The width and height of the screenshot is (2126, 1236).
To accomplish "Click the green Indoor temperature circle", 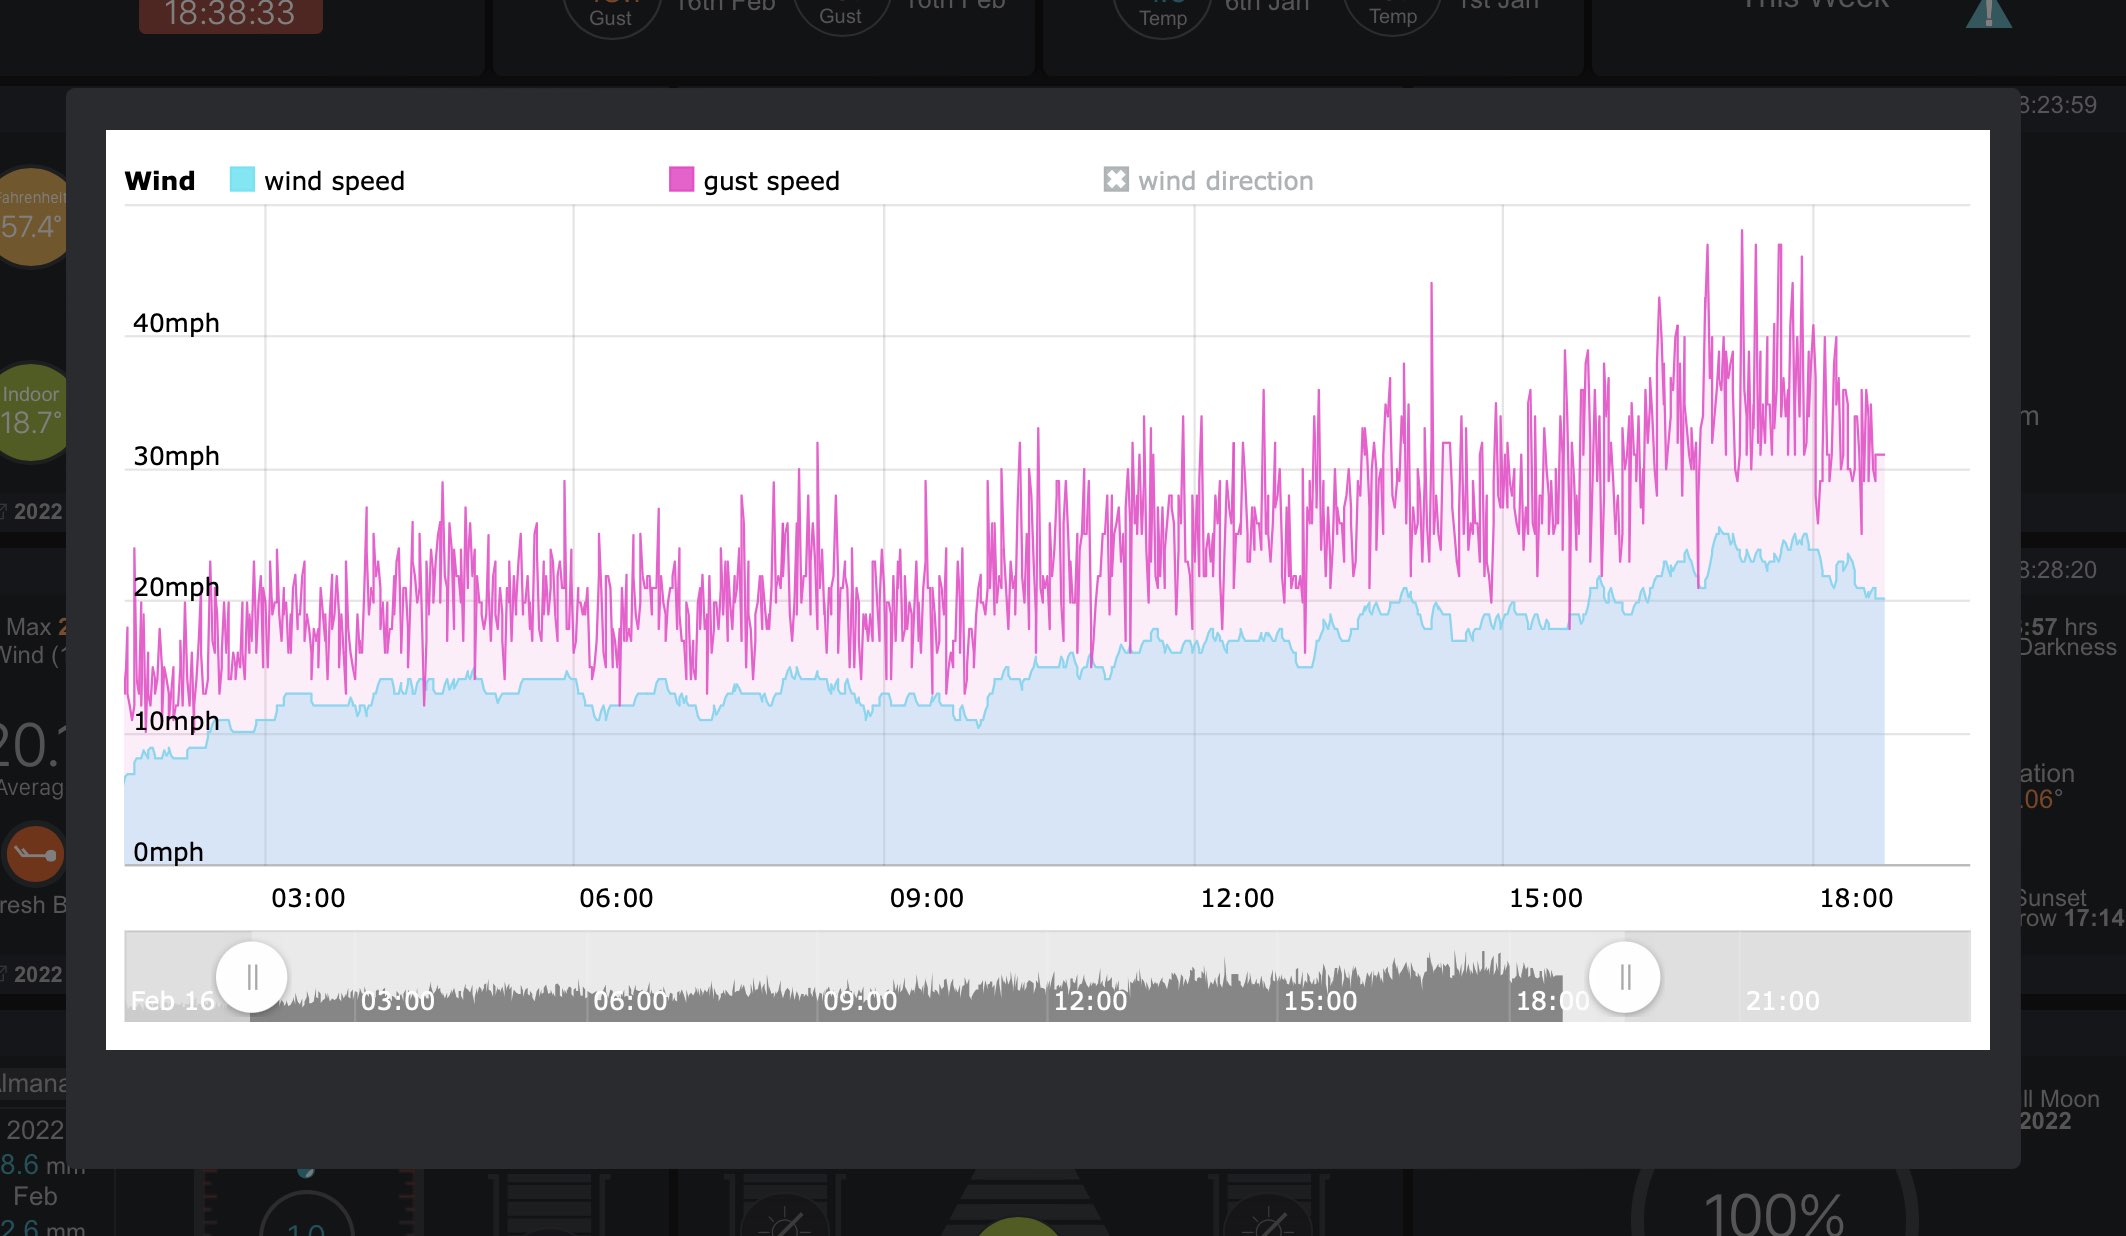I will point(32,411).
